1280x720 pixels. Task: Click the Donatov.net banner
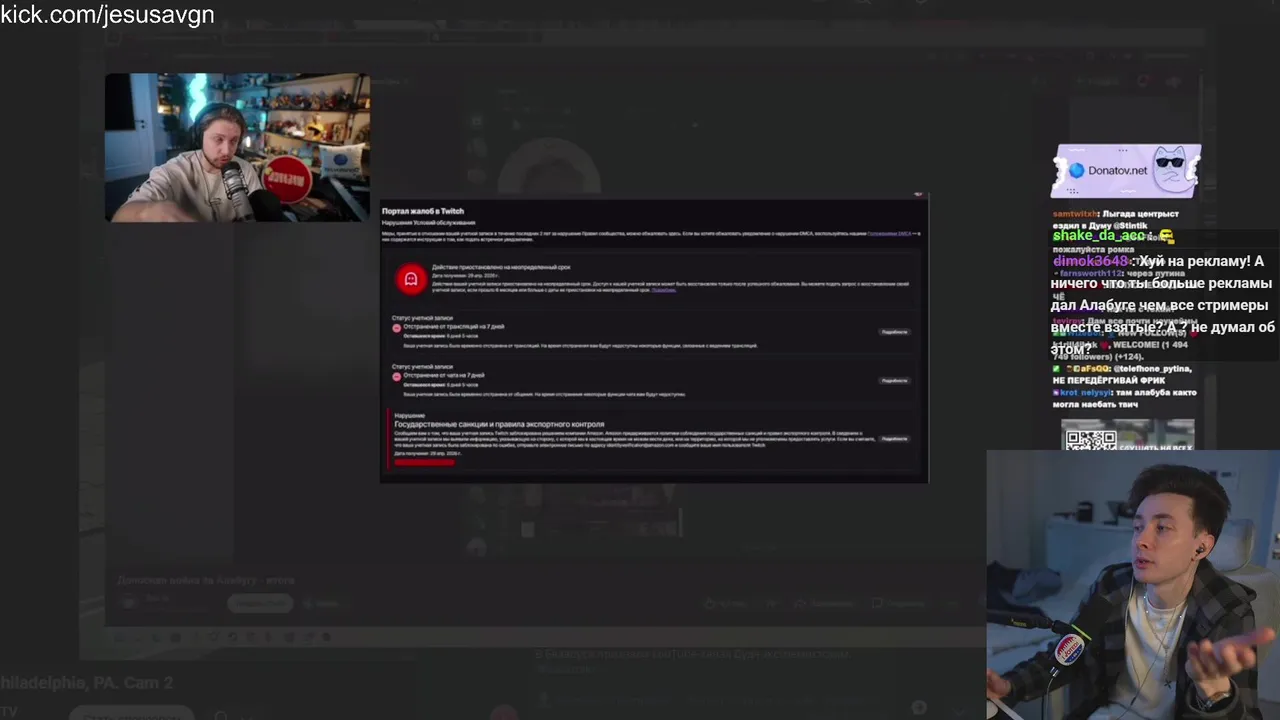point(1125,171)
